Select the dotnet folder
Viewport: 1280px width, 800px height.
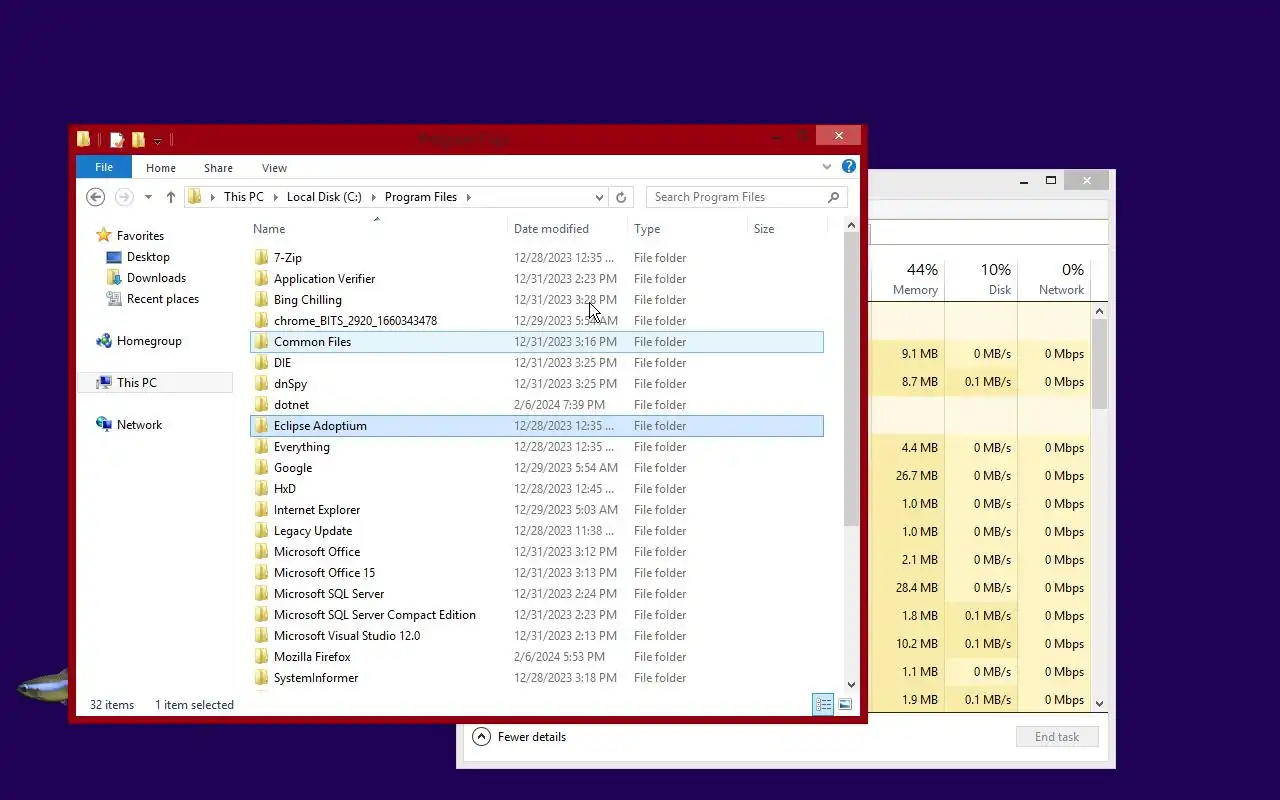291,405
